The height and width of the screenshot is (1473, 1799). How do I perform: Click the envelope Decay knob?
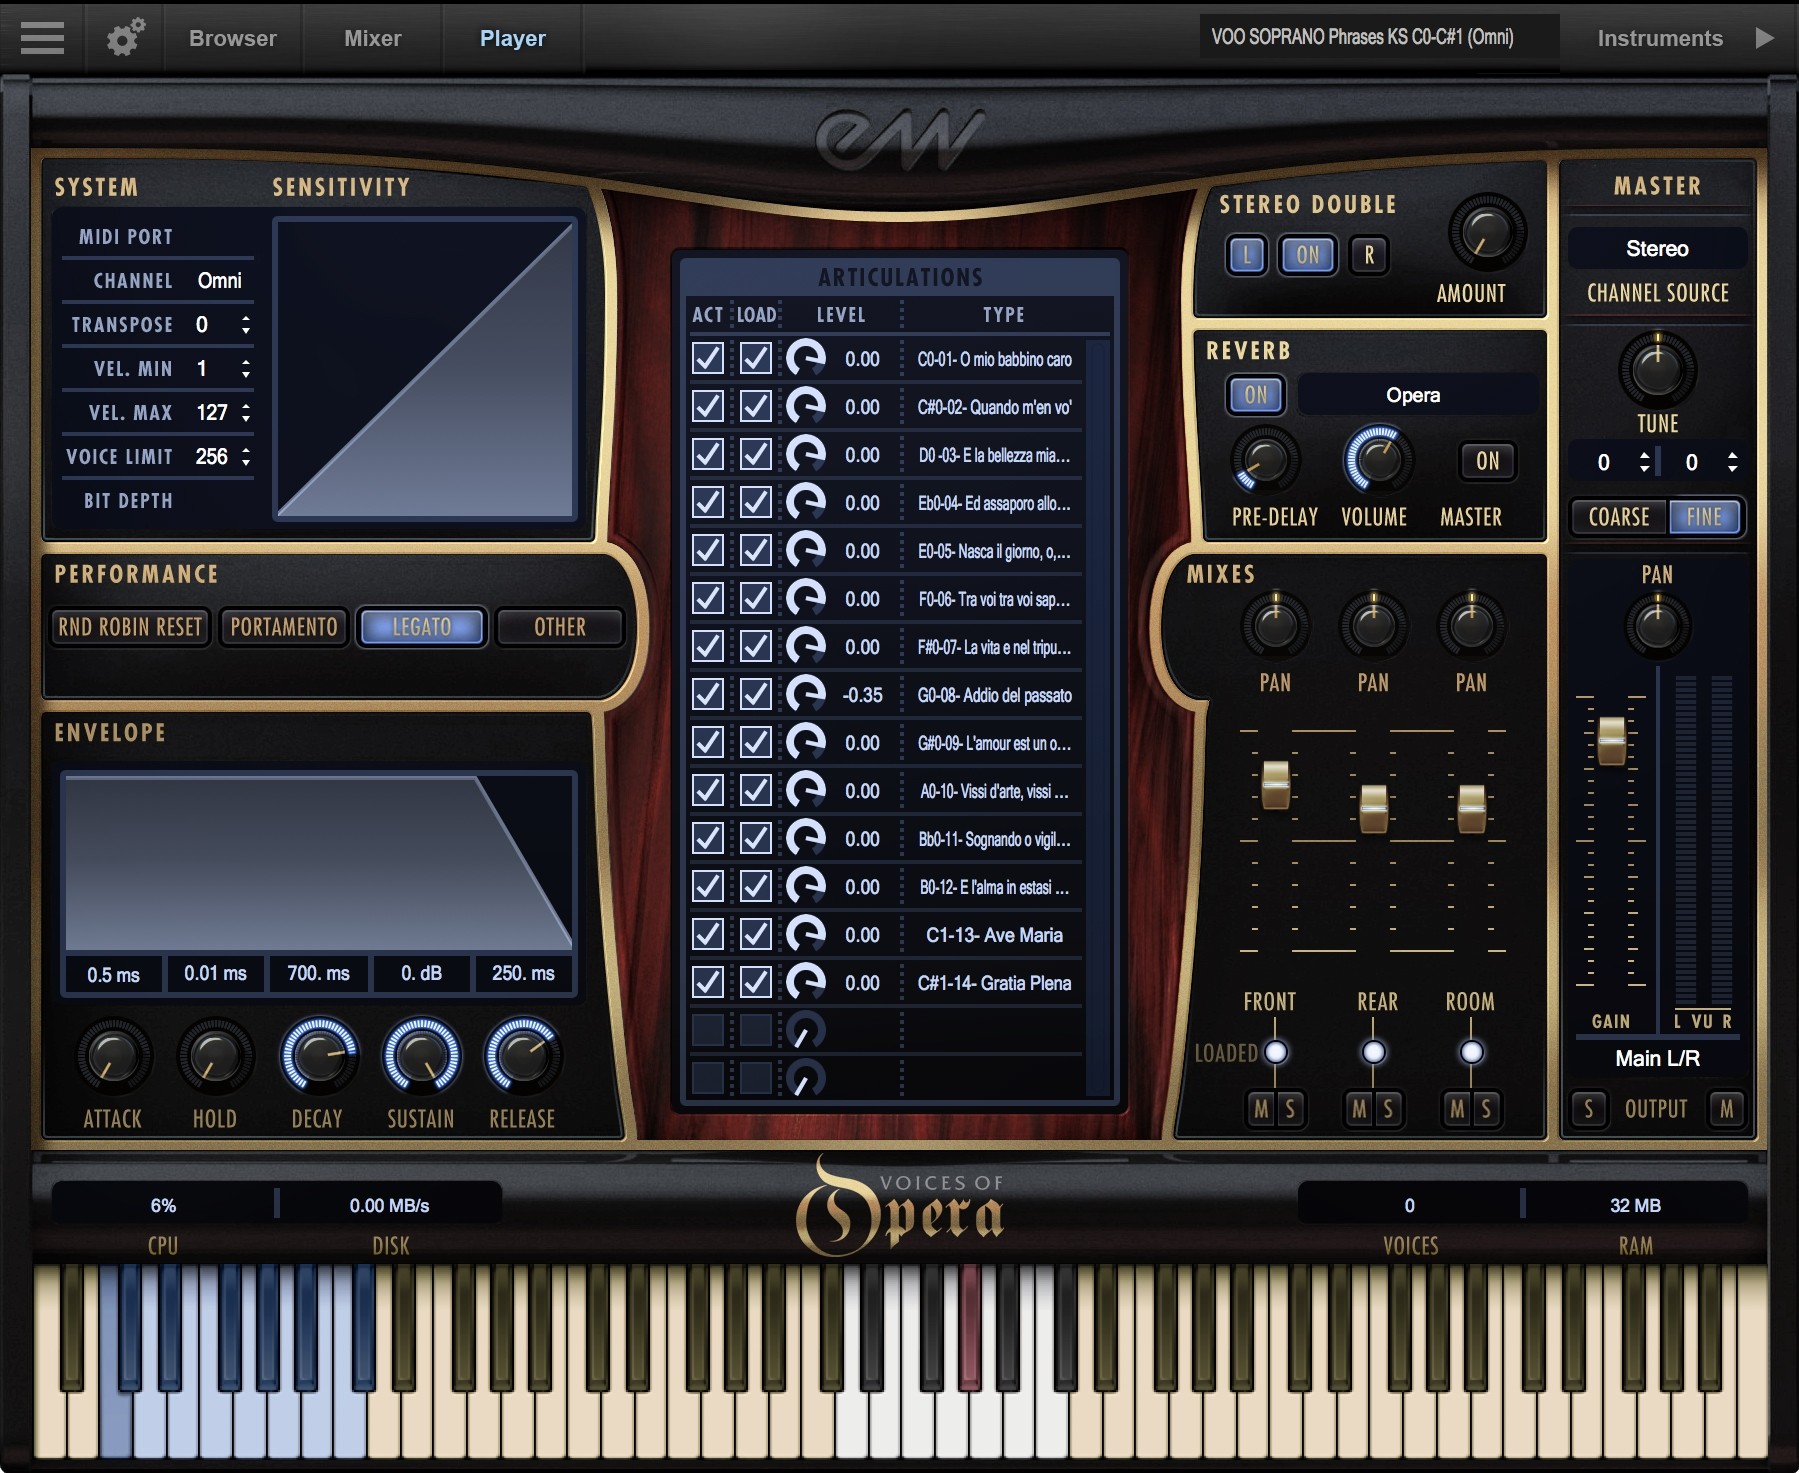pyautogui.click(x=319, y=1055)
